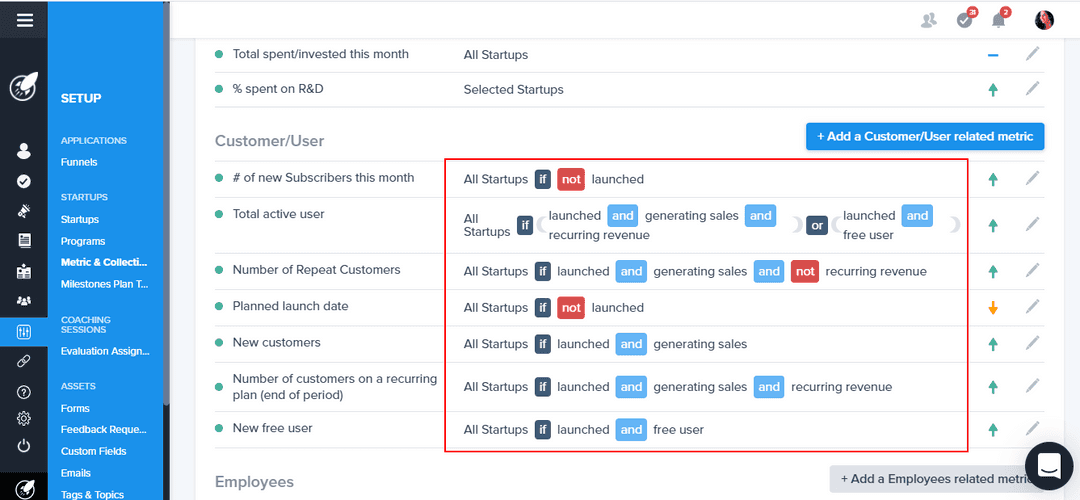Open the link icon in sidebar

click(x=24, y=361)
